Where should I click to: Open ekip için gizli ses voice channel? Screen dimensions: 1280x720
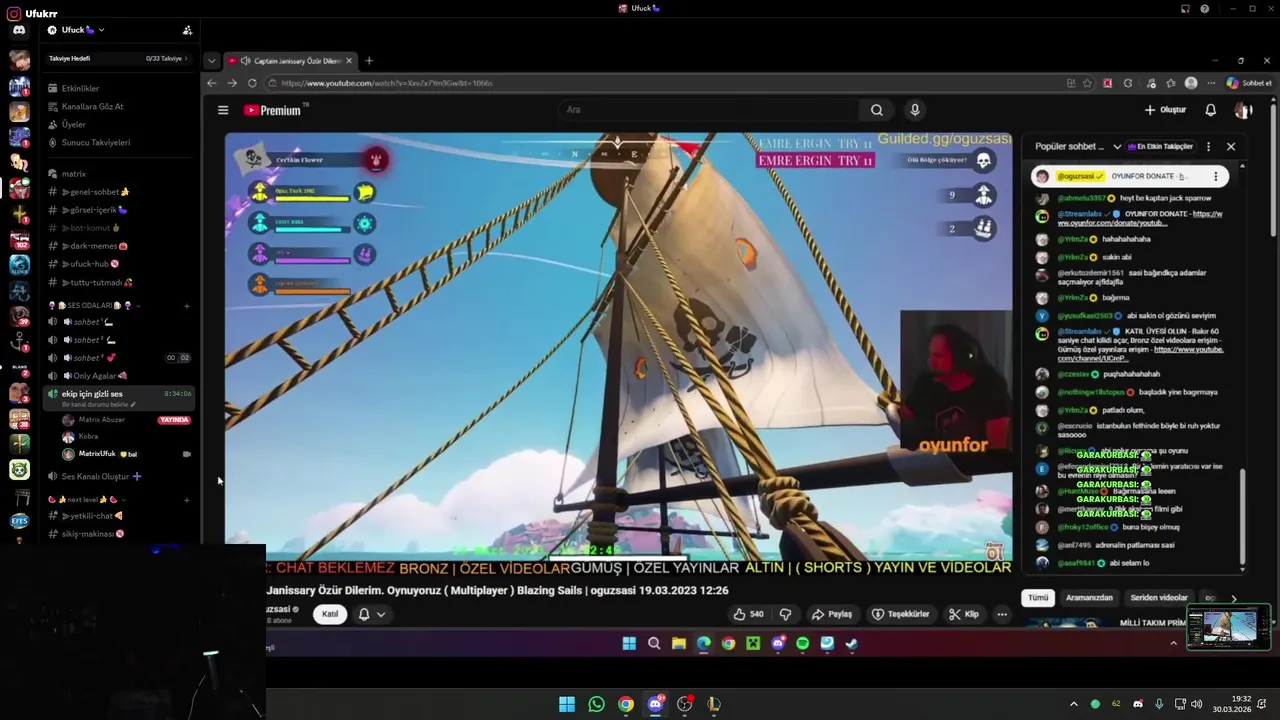coord(118,397)
